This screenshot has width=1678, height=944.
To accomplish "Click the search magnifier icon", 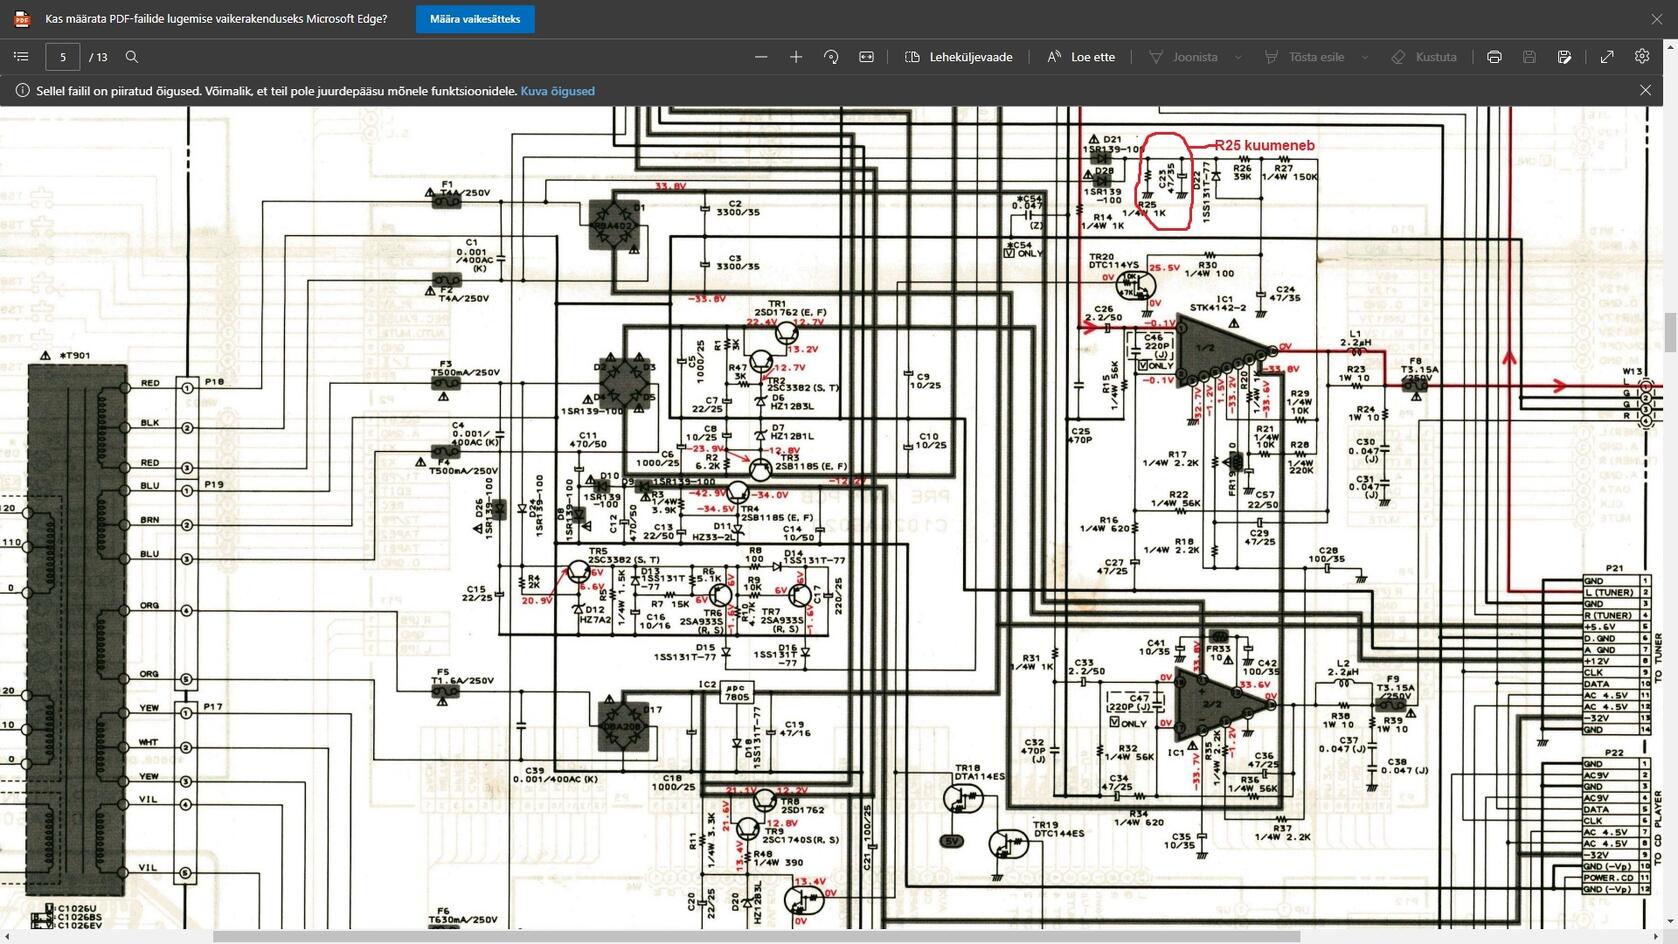I will click(x=132, y=57).
